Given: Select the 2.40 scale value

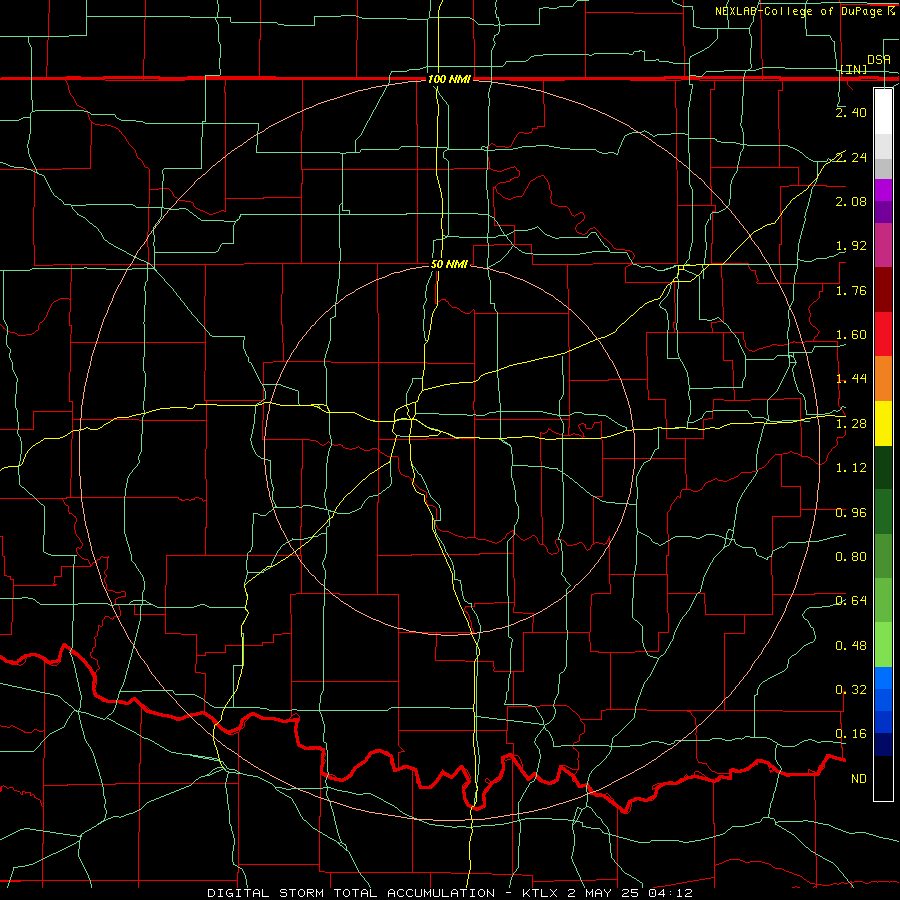Looking at the screenshot, I should [851, 112].
